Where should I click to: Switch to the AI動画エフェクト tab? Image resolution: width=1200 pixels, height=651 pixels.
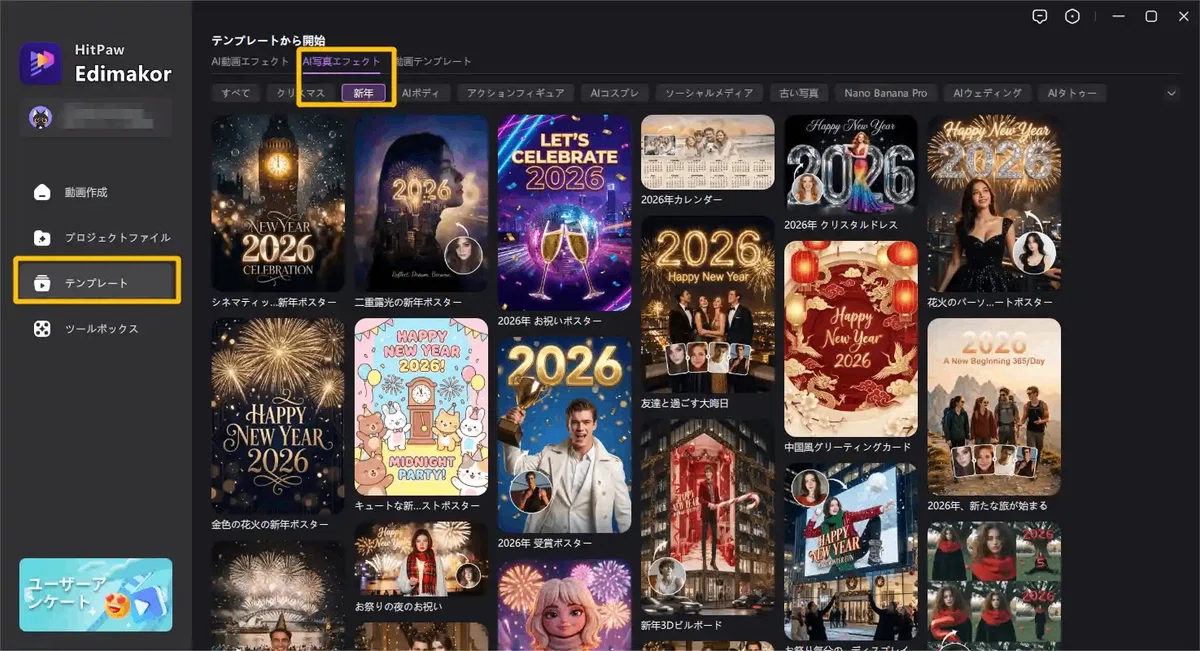coord(250,62)
